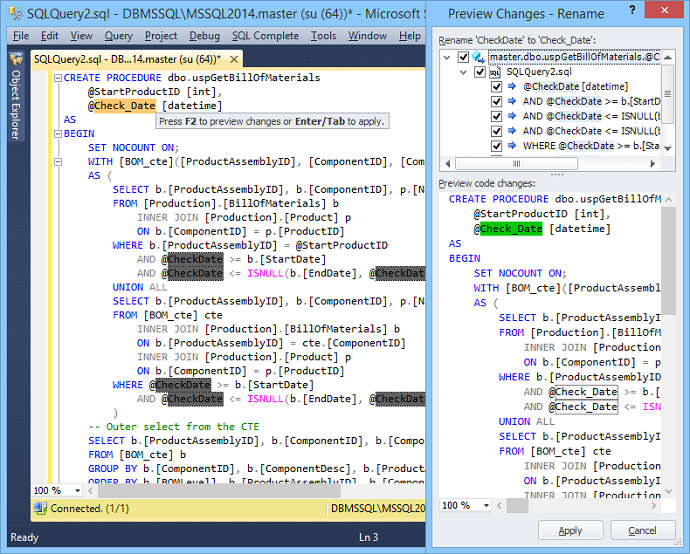Open the Object Explorer side tab
Viewport: 690px width, 554px height.
pyautogui.click(x=16, y=97)
